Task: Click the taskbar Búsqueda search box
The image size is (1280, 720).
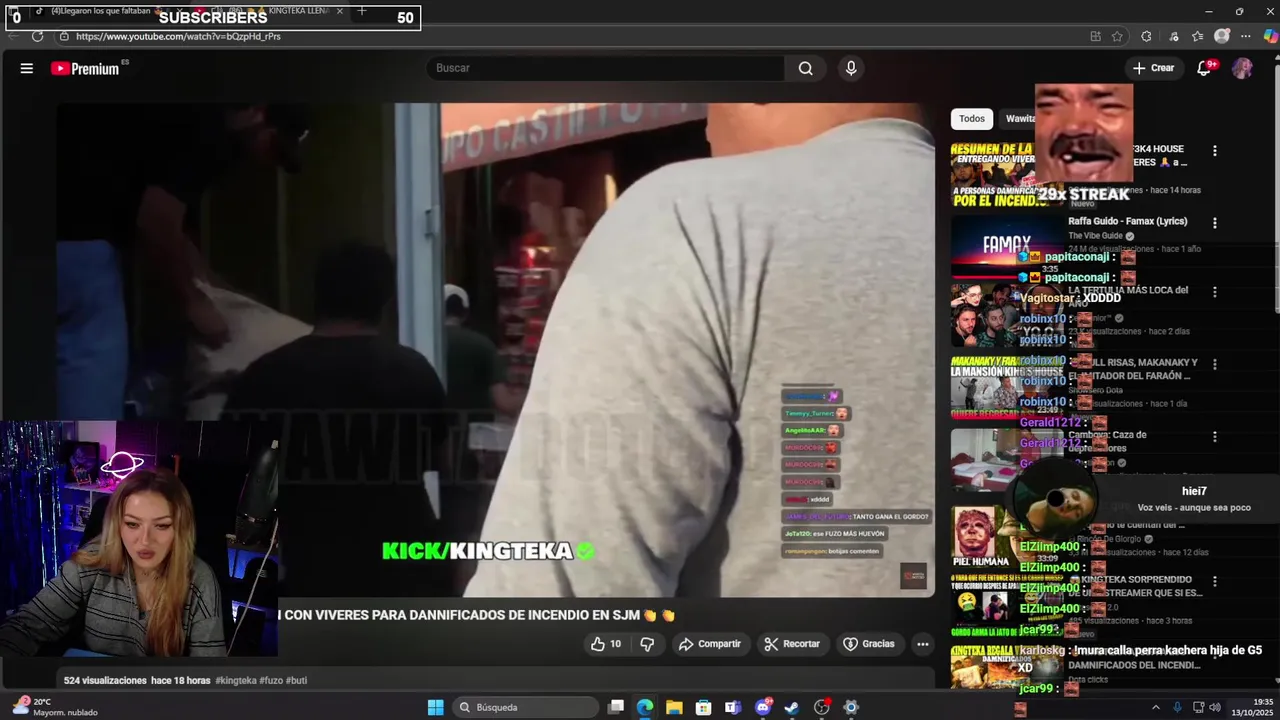Action: click(x=526, y=707)
